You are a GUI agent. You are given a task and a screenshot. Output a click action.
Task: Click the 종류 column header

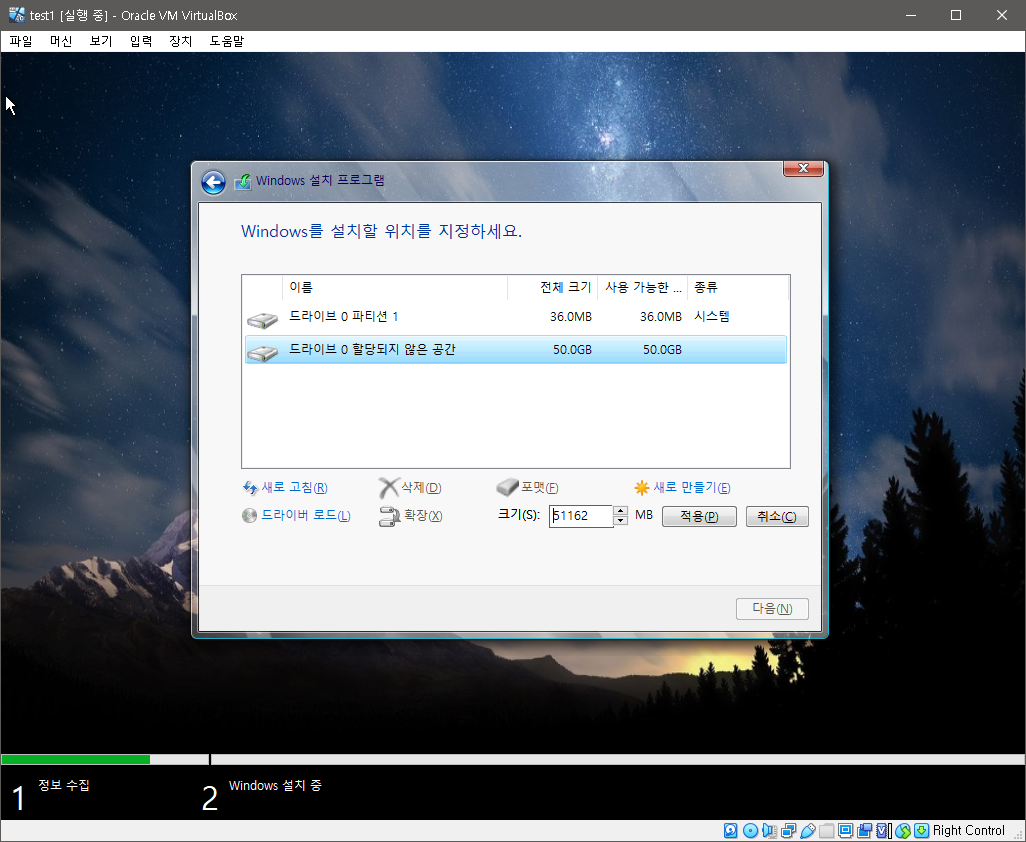coord(738,287)
